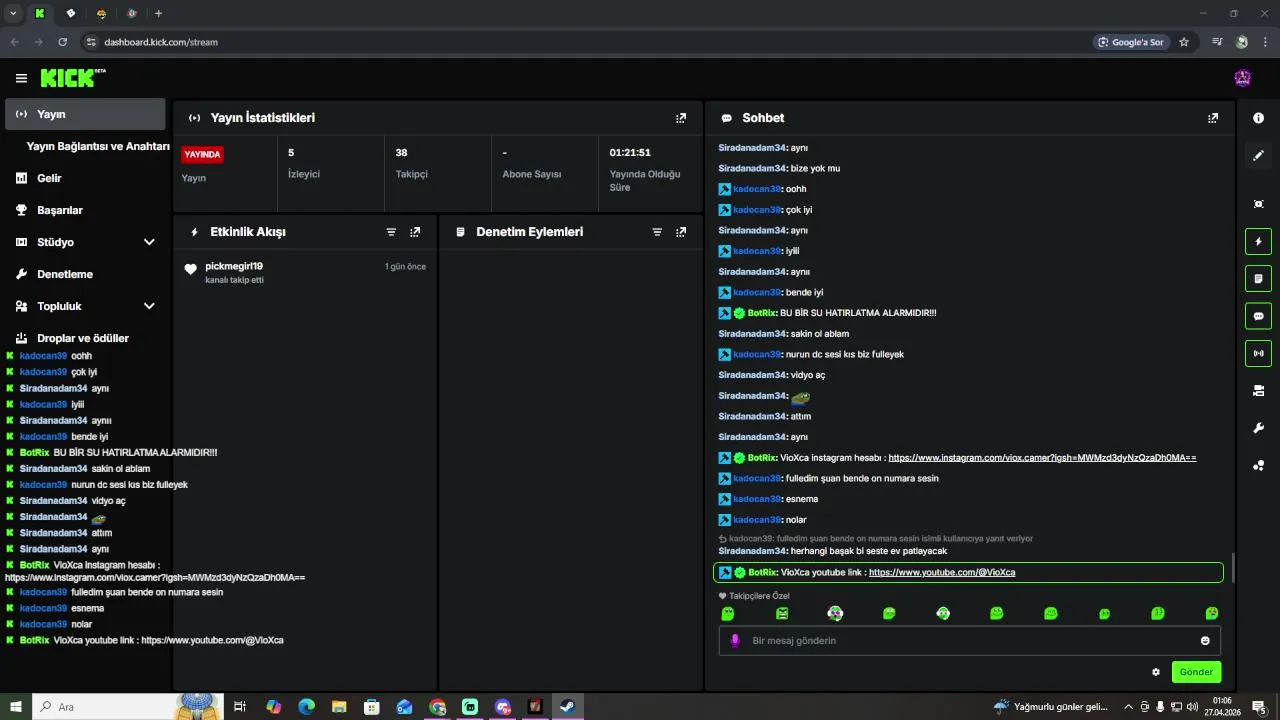Image resolution: width=1280 pixels, height=720 pixels.
Task: Toggle the stream statistics broadcast panel icon
Action: coord(1258,353)
